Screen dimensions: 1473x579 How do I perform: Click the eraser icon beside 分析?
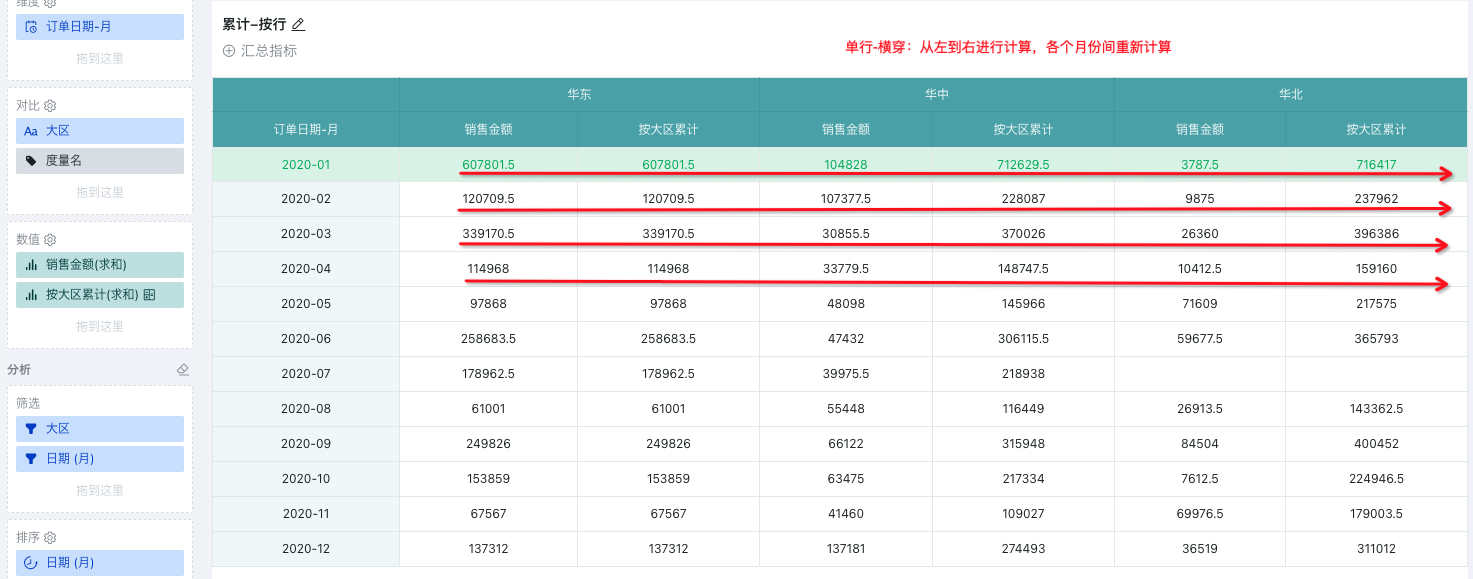pyautogui.click(x=182, y=369)
